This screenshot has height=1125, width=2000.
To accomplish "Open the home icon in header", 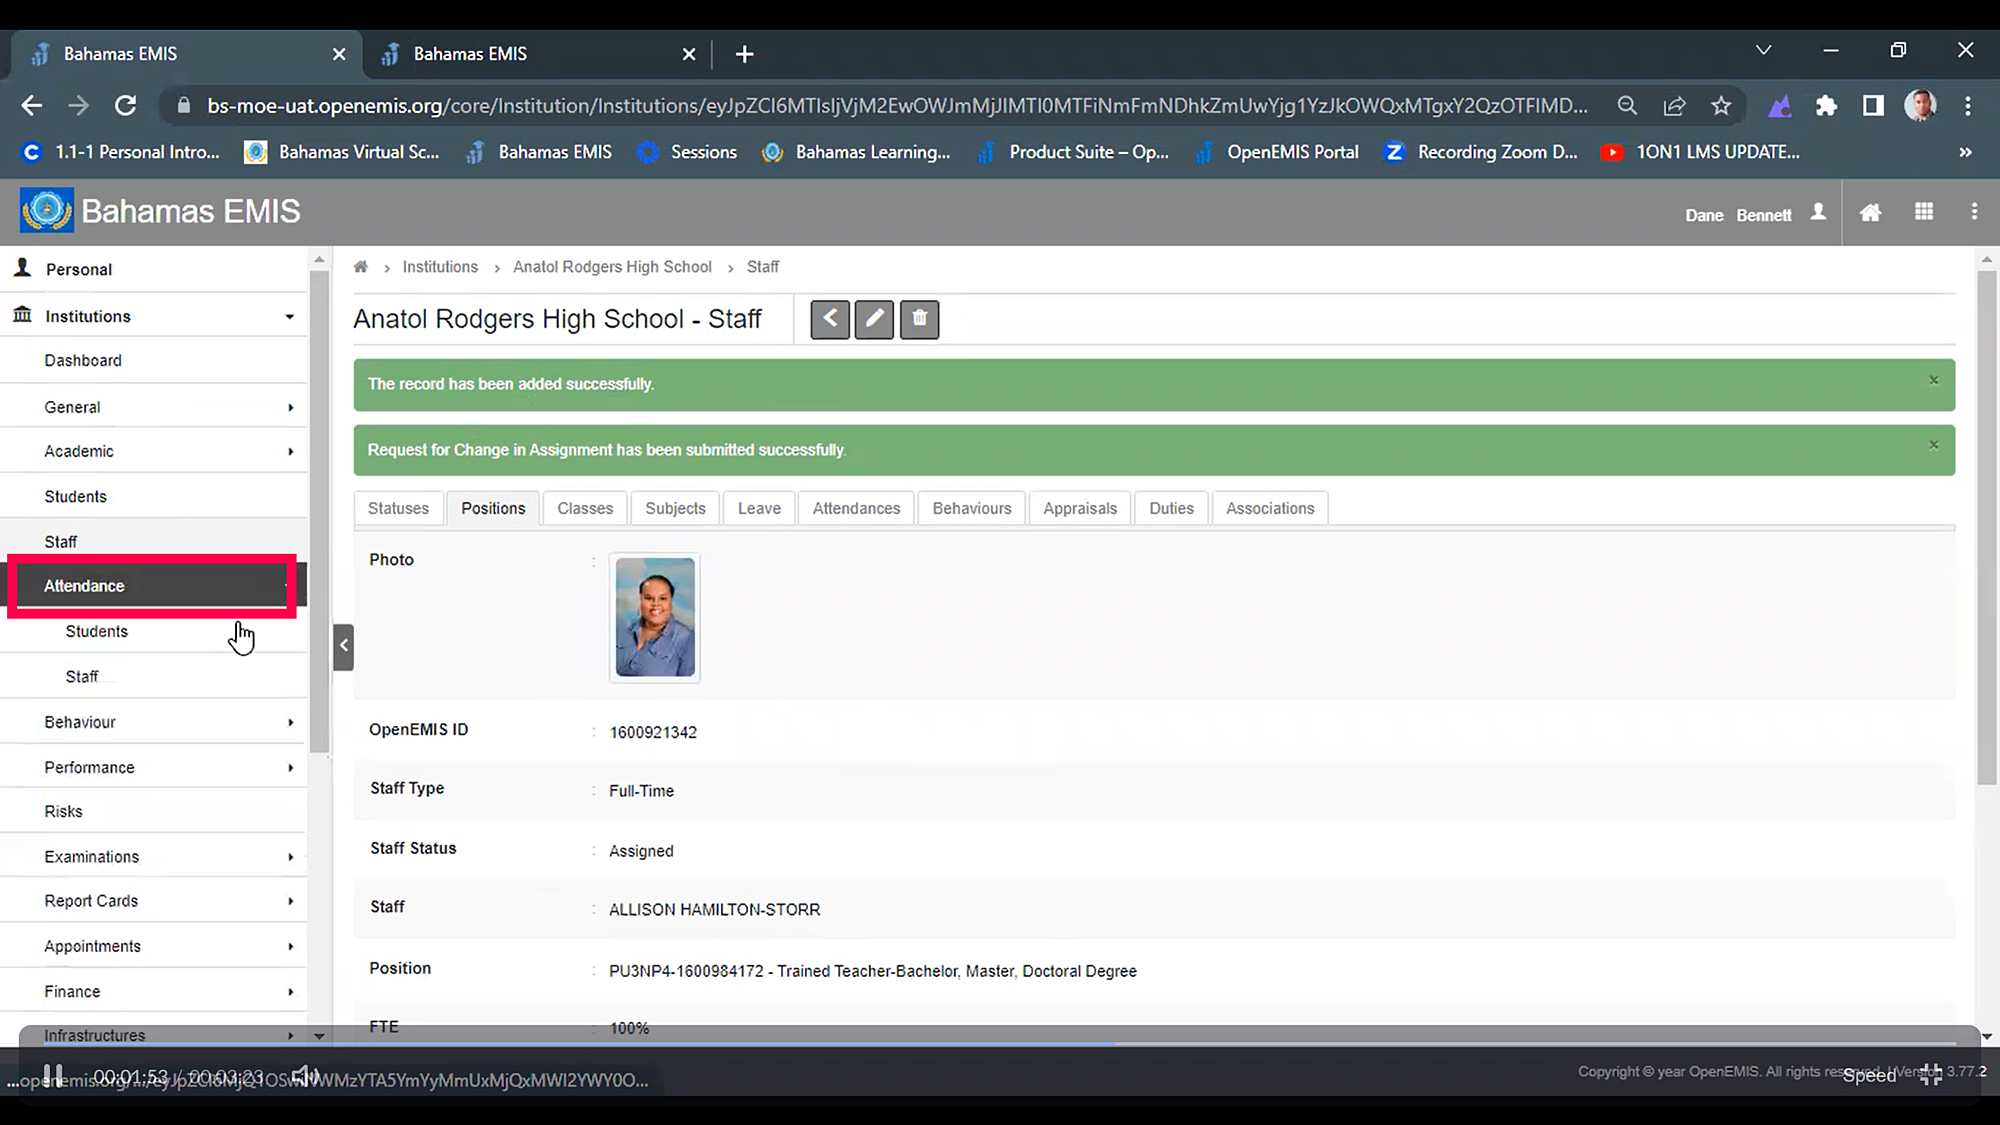I will [x=1870, y=212].
